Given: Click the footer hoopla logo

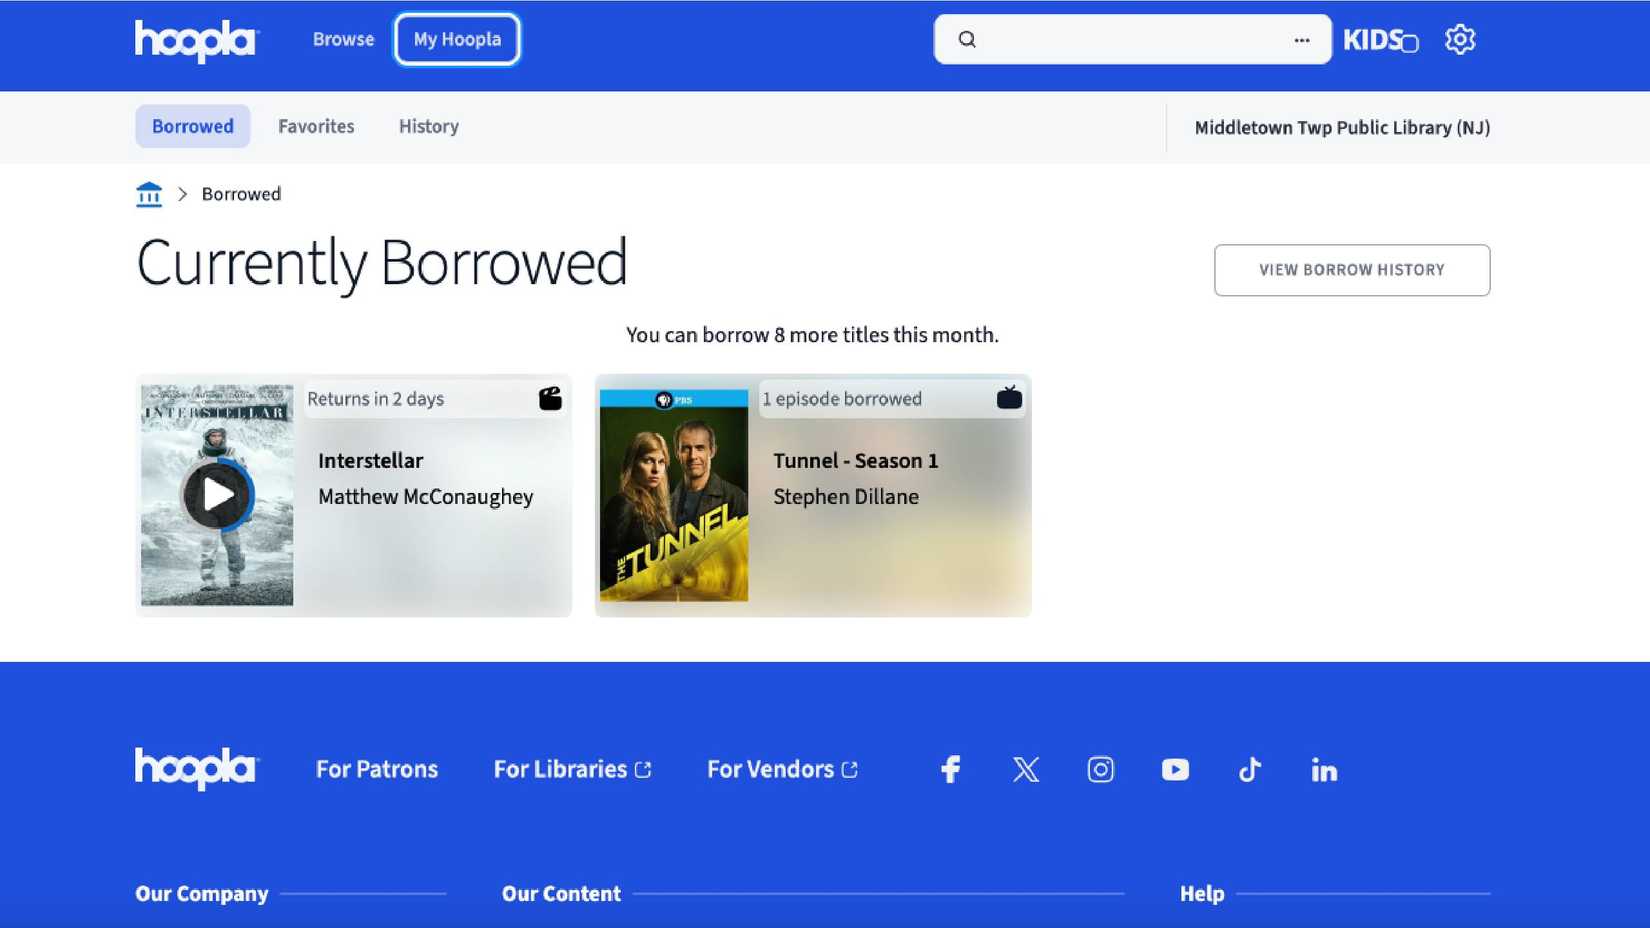Looking at the screenshot, I should pos(197,769).
